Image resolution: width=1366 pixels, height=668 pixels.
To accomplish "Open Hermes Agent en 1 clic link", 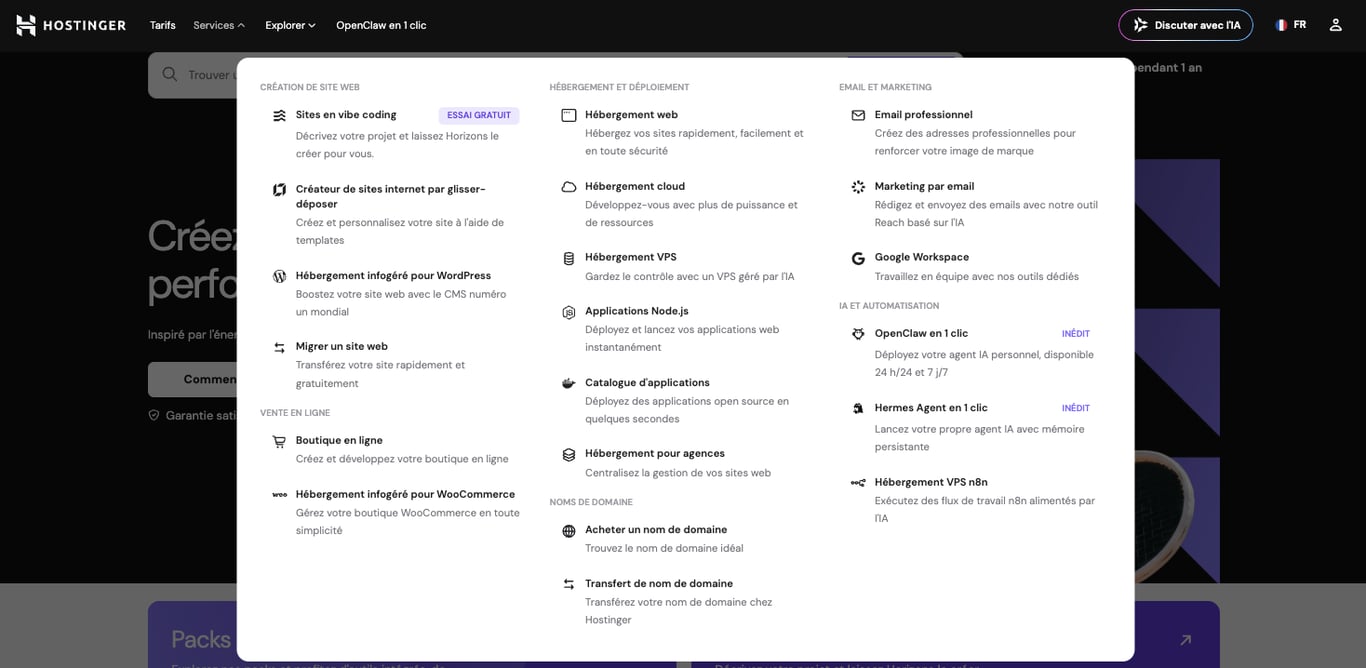I will pyautogui.click(x=931, y=407).
